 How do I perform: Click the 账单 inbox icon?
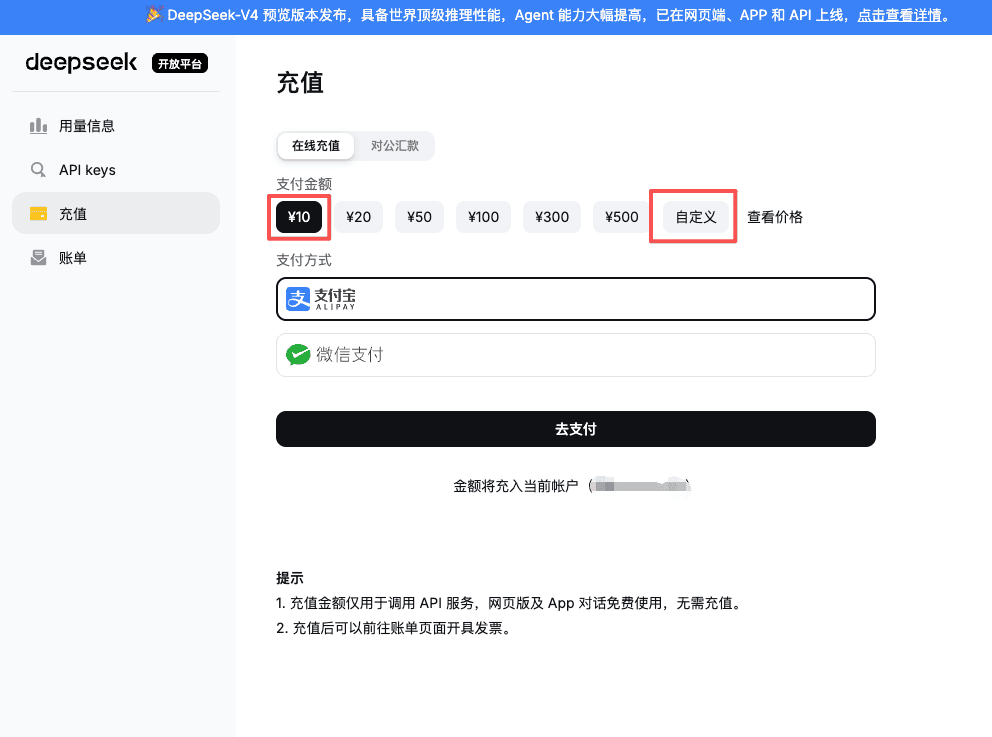click(39, 257)
